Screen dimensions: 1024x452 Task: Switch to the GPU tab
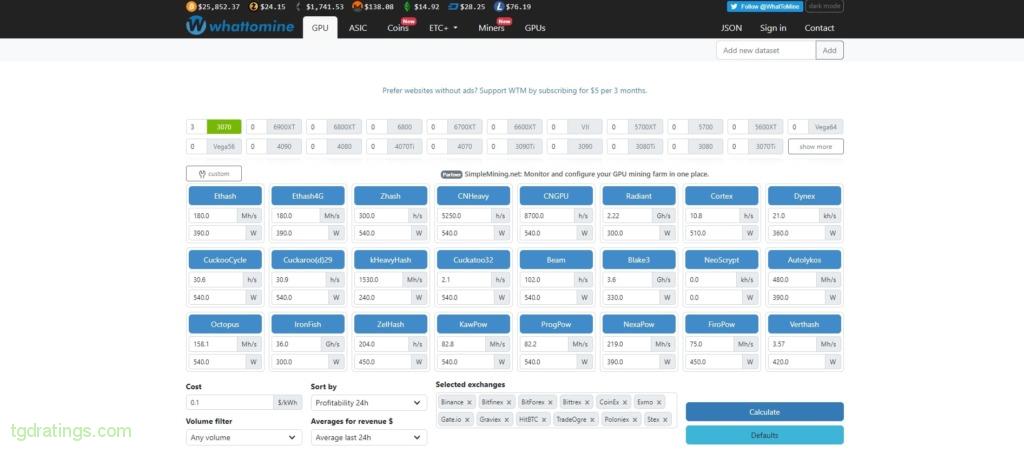[320, 28]
